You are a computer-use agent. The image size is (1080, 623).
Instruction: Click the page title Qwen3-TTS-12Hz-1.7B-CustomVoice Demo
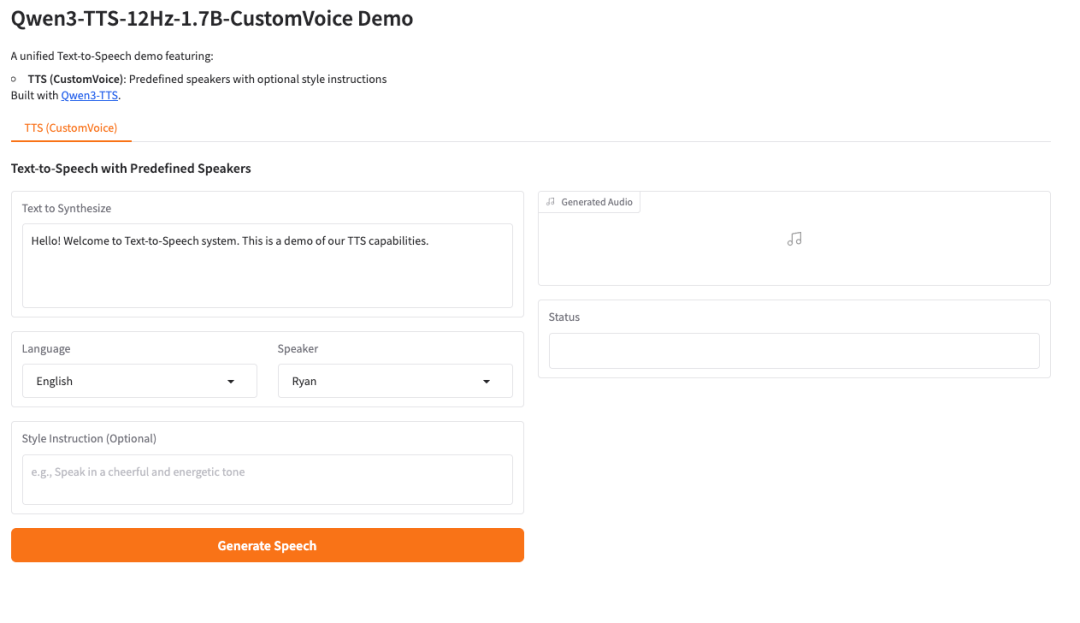pyautogui.click(x=212, y=19)
